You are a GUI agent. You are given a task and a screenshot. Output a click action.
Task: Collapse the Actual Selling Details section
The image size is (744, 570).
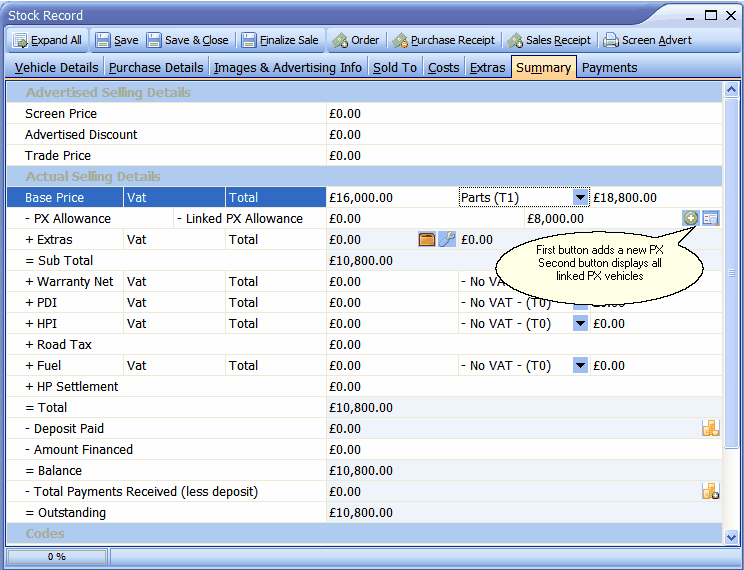tap(364, 176)
